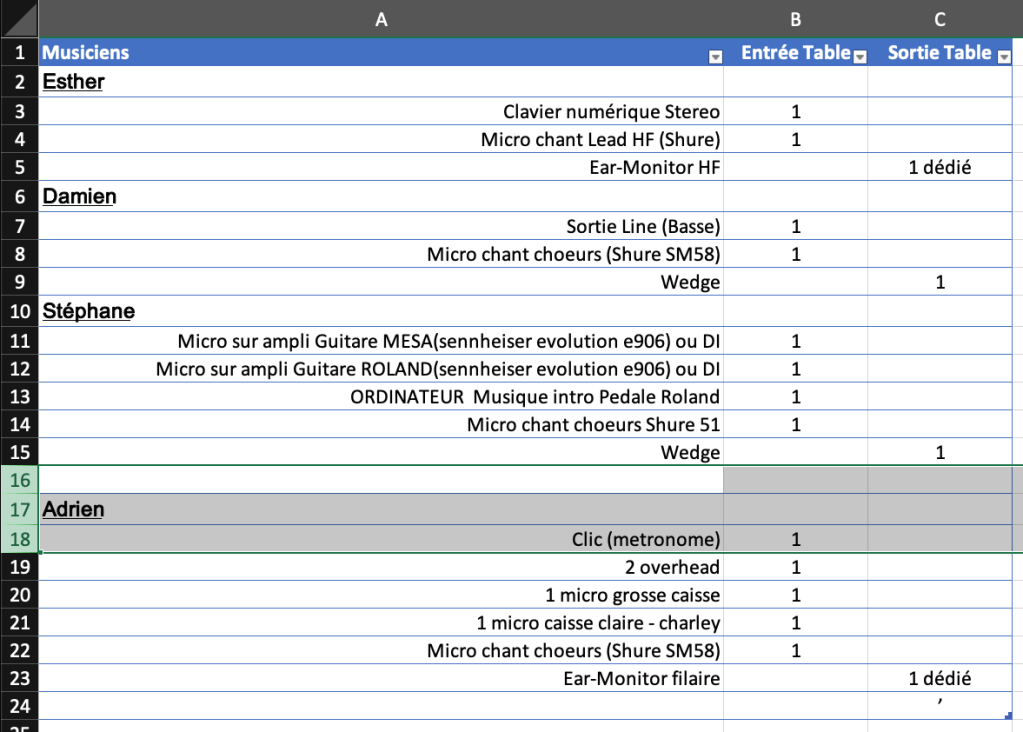Open the Entrée Table filter dropdown

(x=860, y=57)
